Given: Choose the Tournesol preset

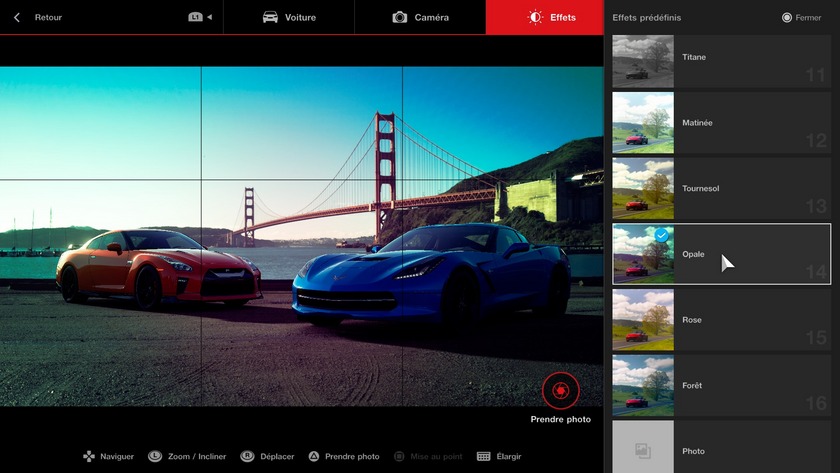Looking at the screenshot, I should [722, 189].
